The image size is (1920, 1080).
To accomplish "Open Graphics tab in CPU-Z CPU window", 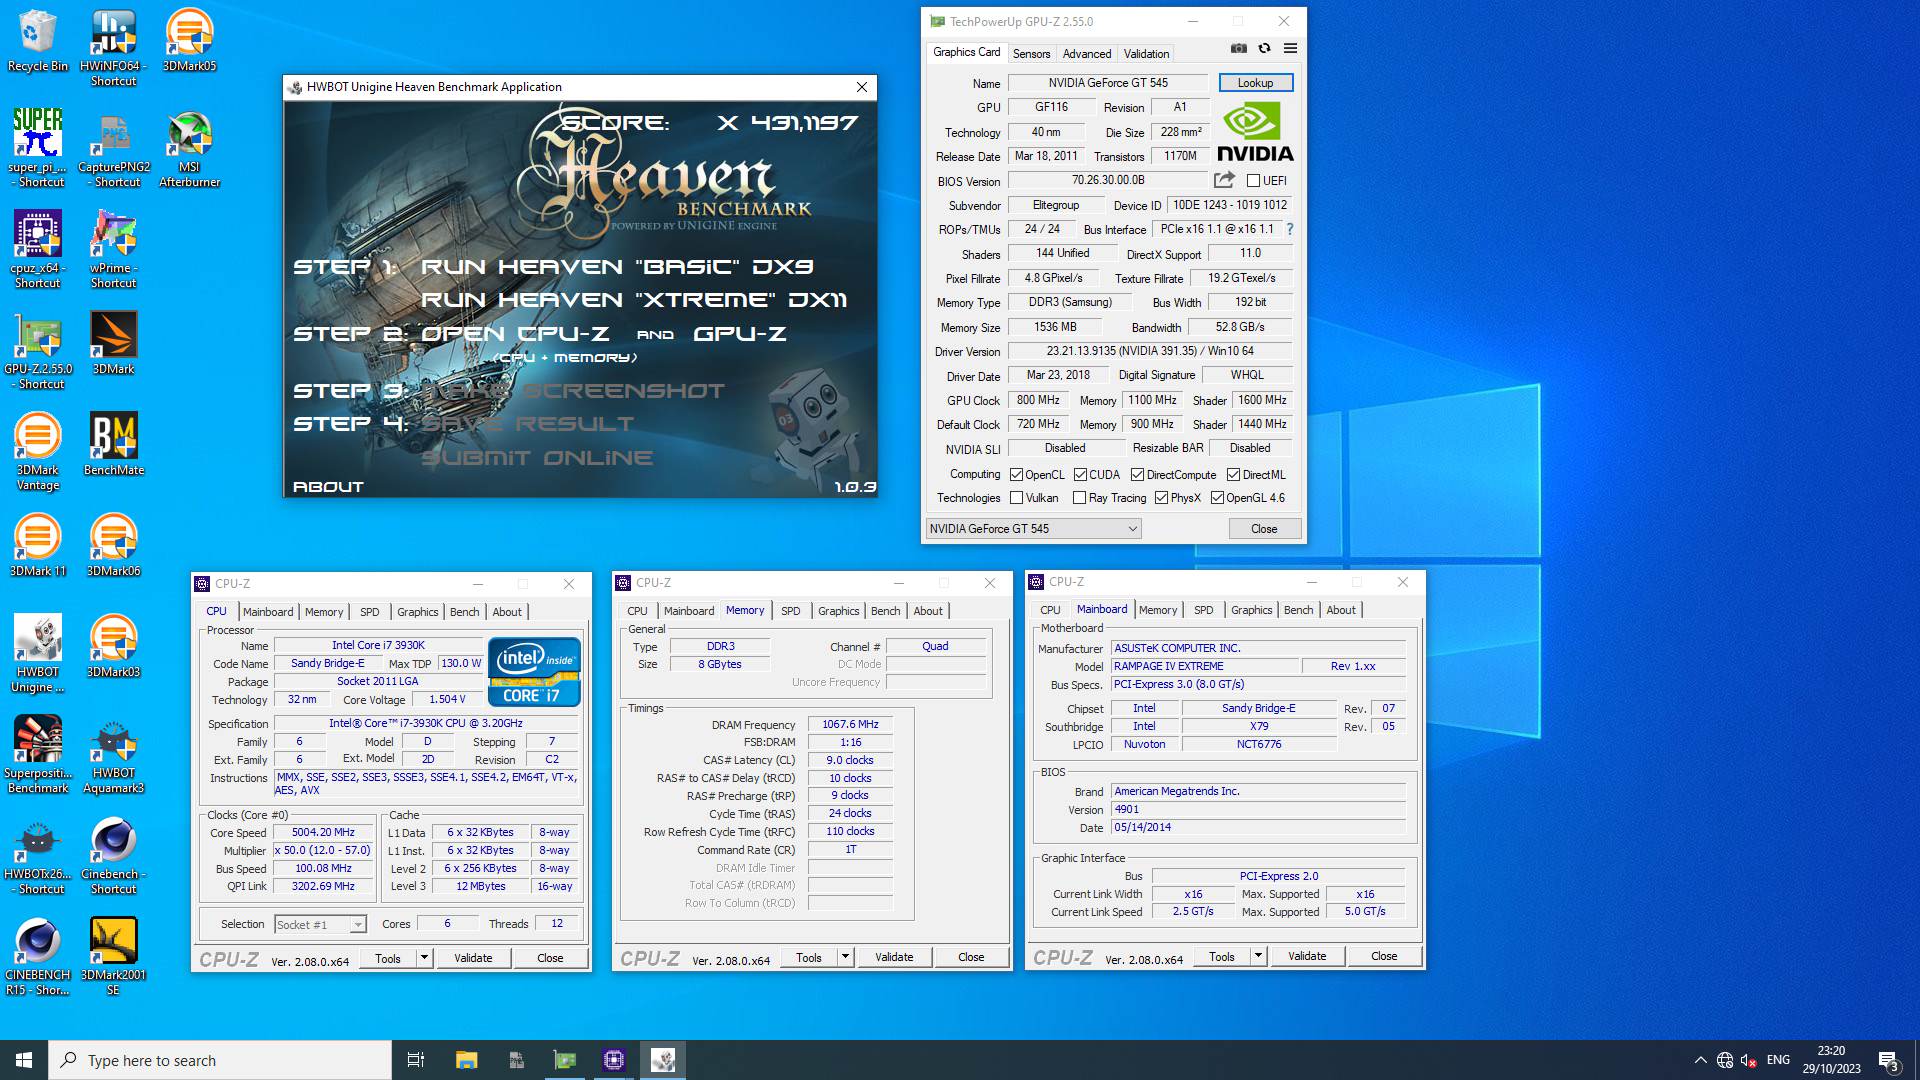I will (x=417, y=612).
